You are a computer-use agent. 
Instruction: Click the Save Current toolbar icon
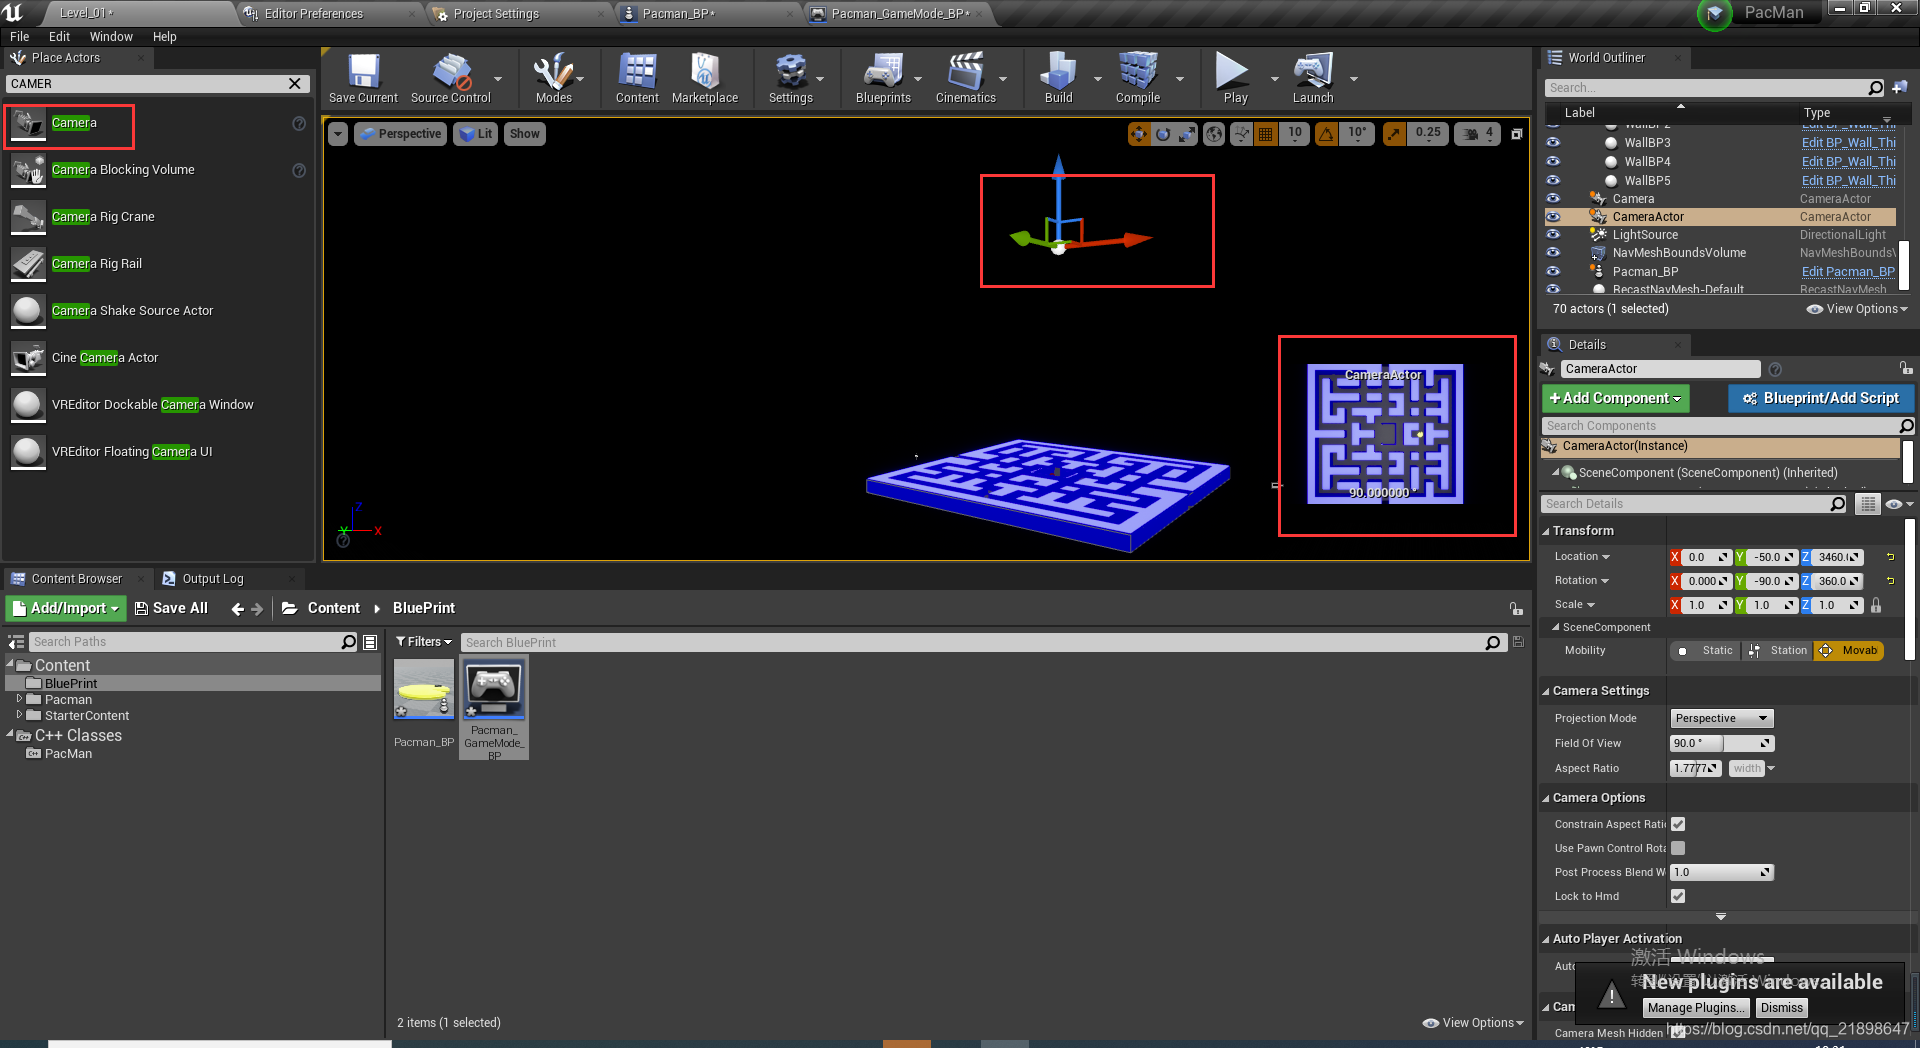click(363, 78)
